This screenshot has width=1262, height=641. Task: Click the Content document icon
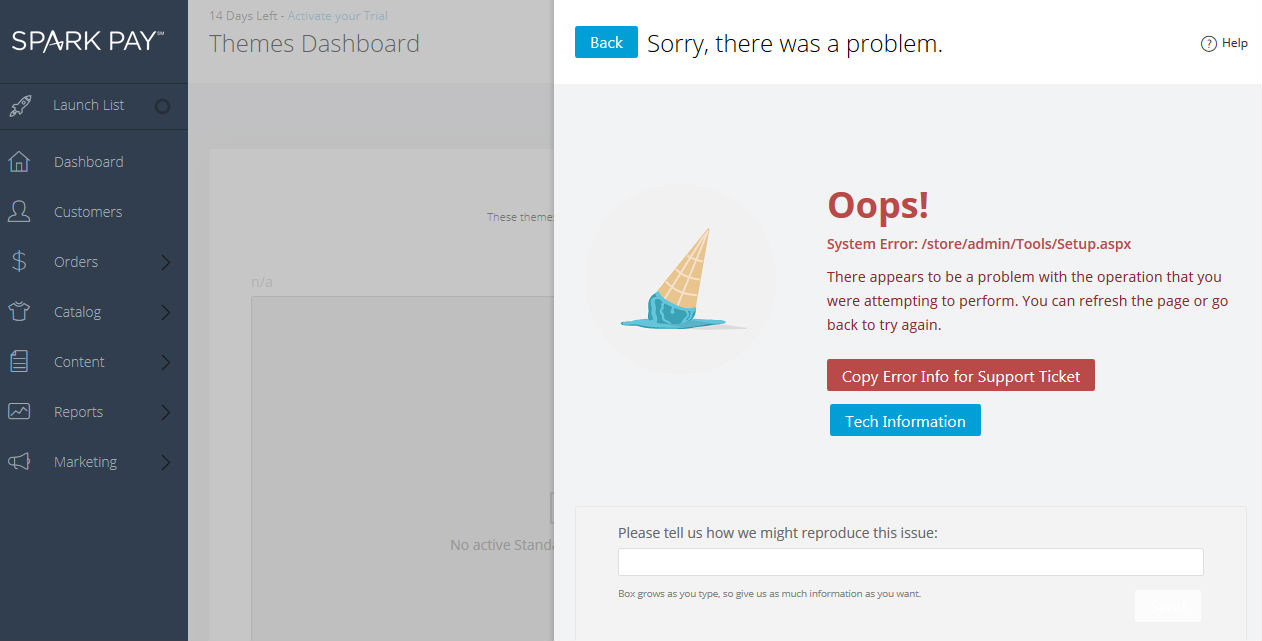click(19, 362)
